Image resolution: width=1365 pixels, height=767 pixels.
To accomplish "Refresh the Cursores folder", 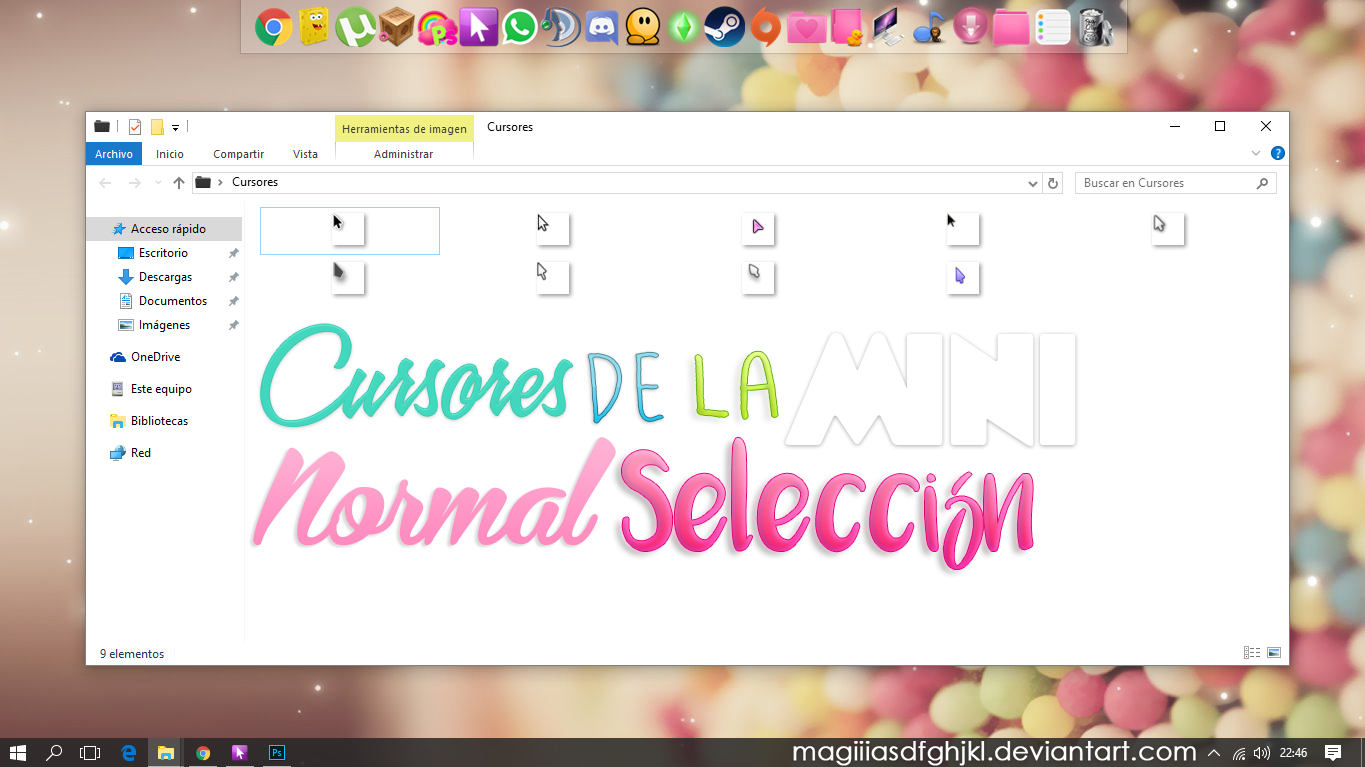I will 1052,183.
